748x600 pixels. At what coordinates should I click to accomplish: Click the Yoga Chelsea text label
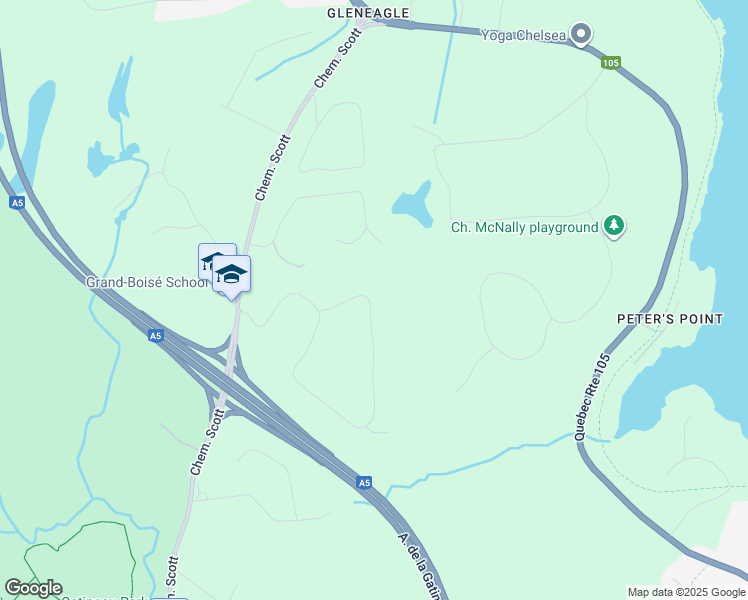pos(523,35)
